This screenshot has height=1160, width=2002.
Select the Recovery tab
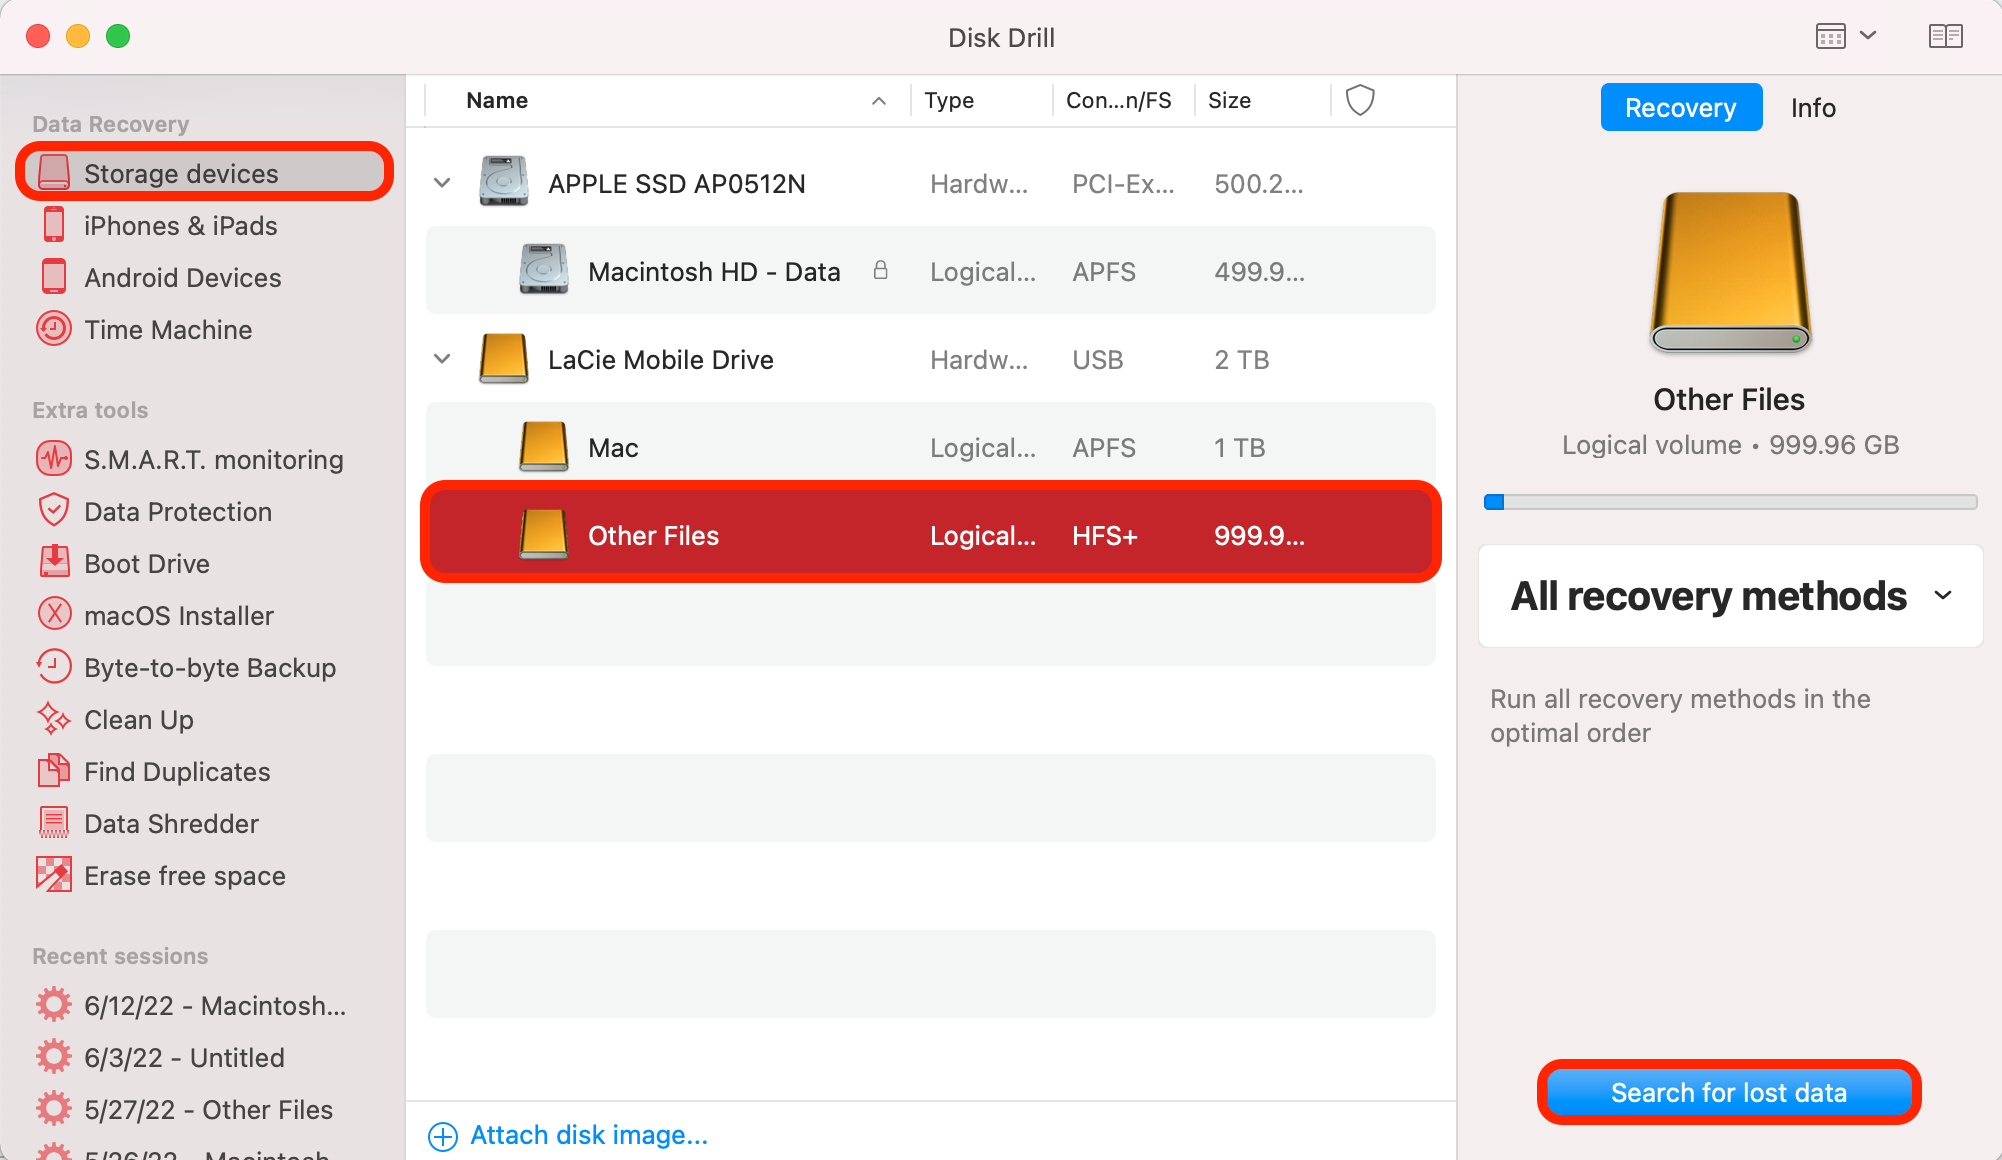click(1679, 106)
